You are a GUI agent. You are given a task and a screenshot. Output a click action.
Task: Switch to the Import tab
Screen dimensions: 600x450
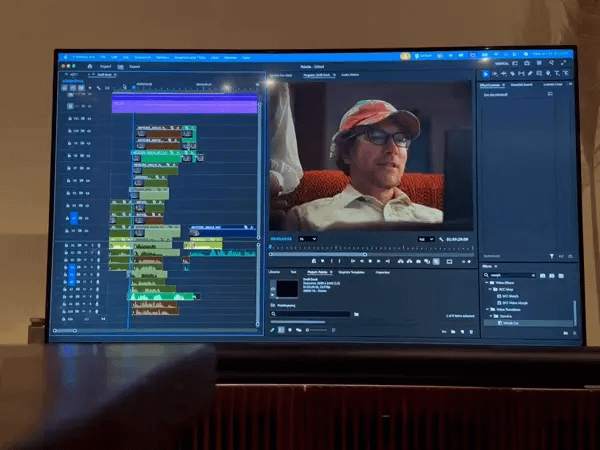(105, 66)
